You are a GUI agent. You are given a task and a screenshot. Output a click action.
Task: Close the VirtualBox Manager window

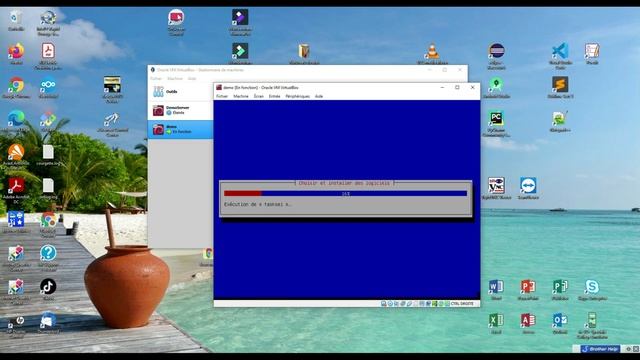pos(460,70)
